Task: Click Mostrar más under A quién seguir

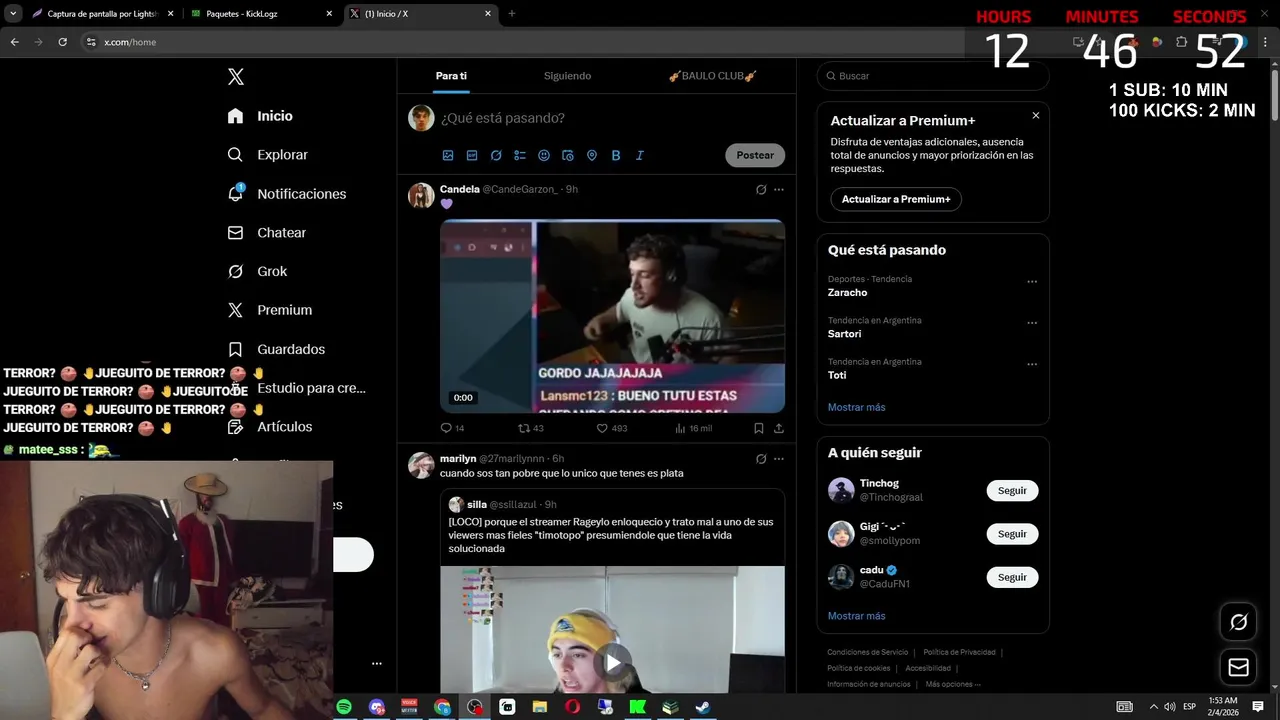Action: [856, 616]
